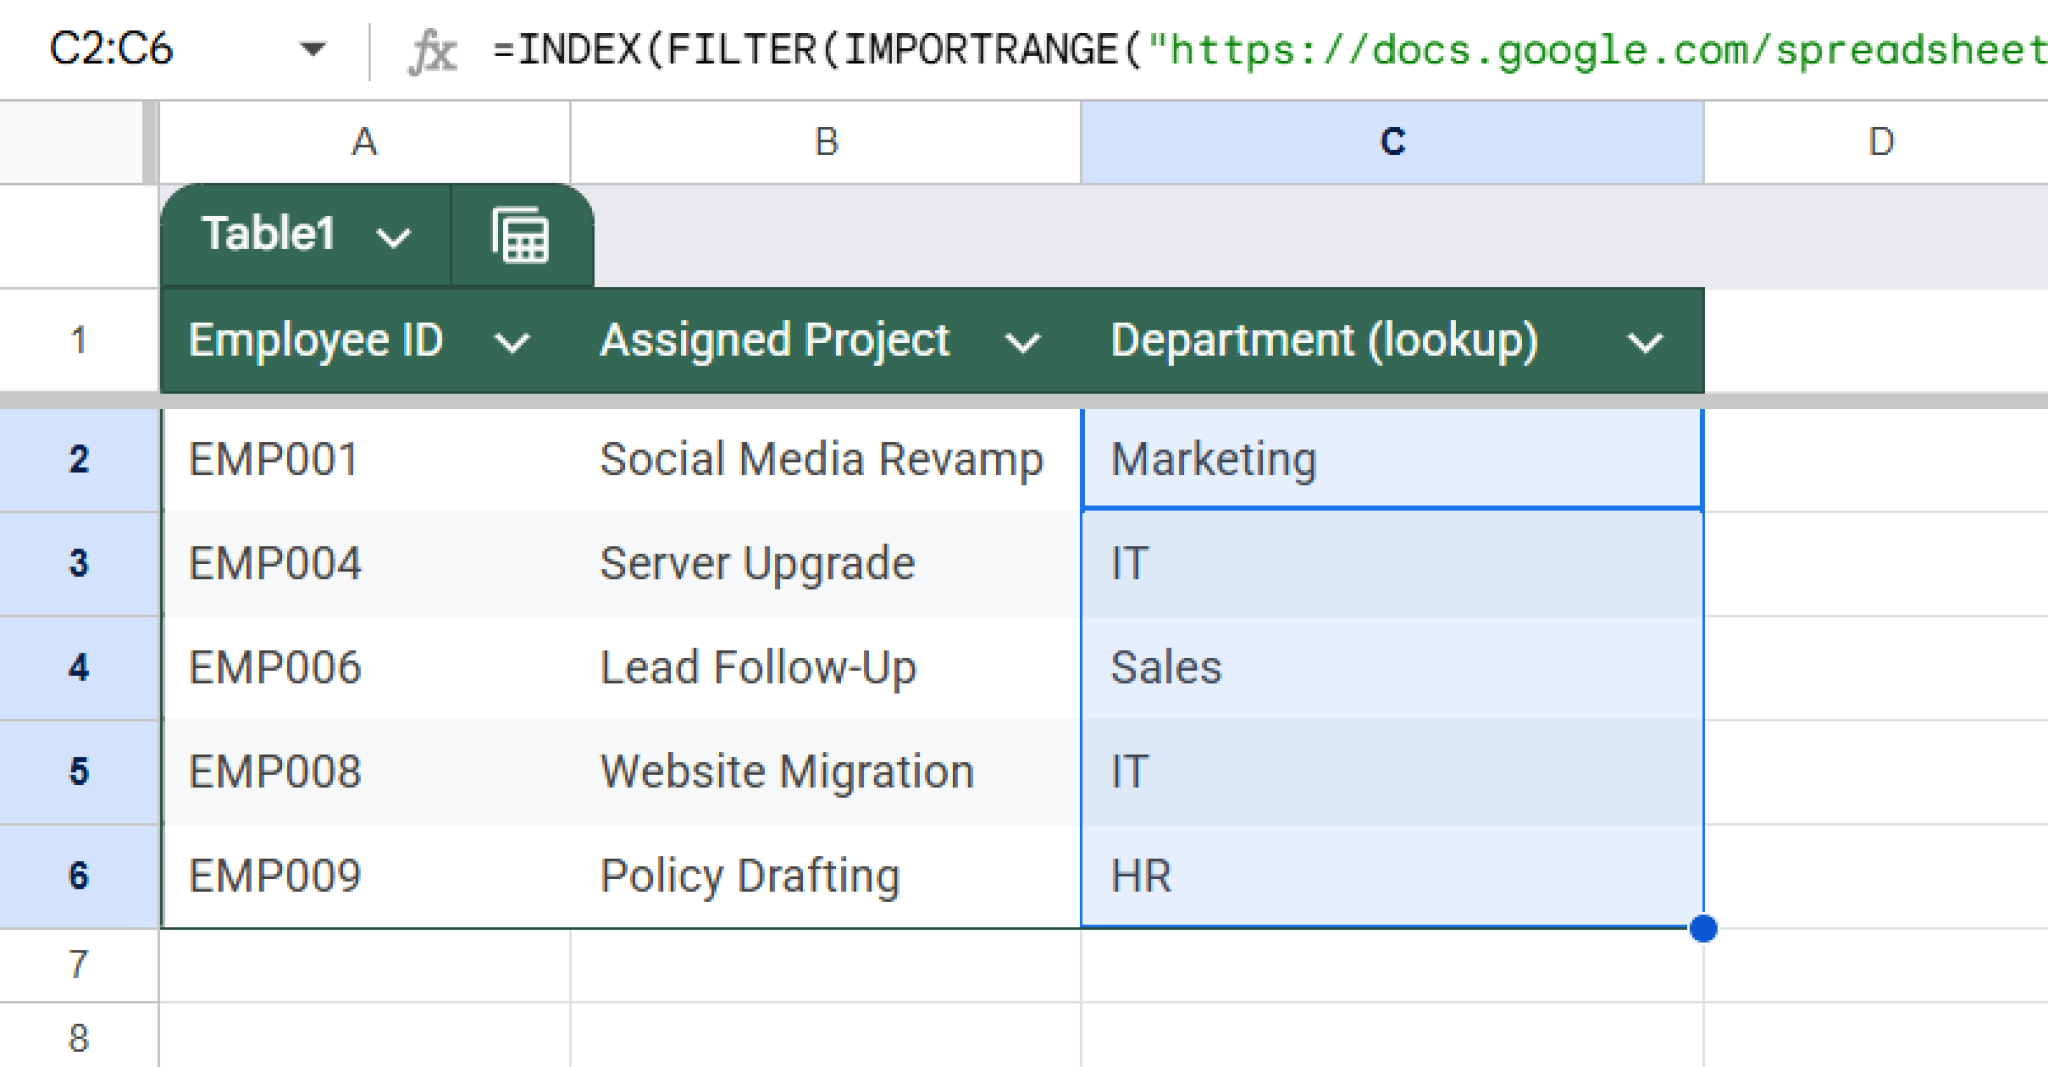The width and height of the screenshot is (2048, 1067).
Task: Open the Table1 name chevron menu
Action: (x=394, y=237)
